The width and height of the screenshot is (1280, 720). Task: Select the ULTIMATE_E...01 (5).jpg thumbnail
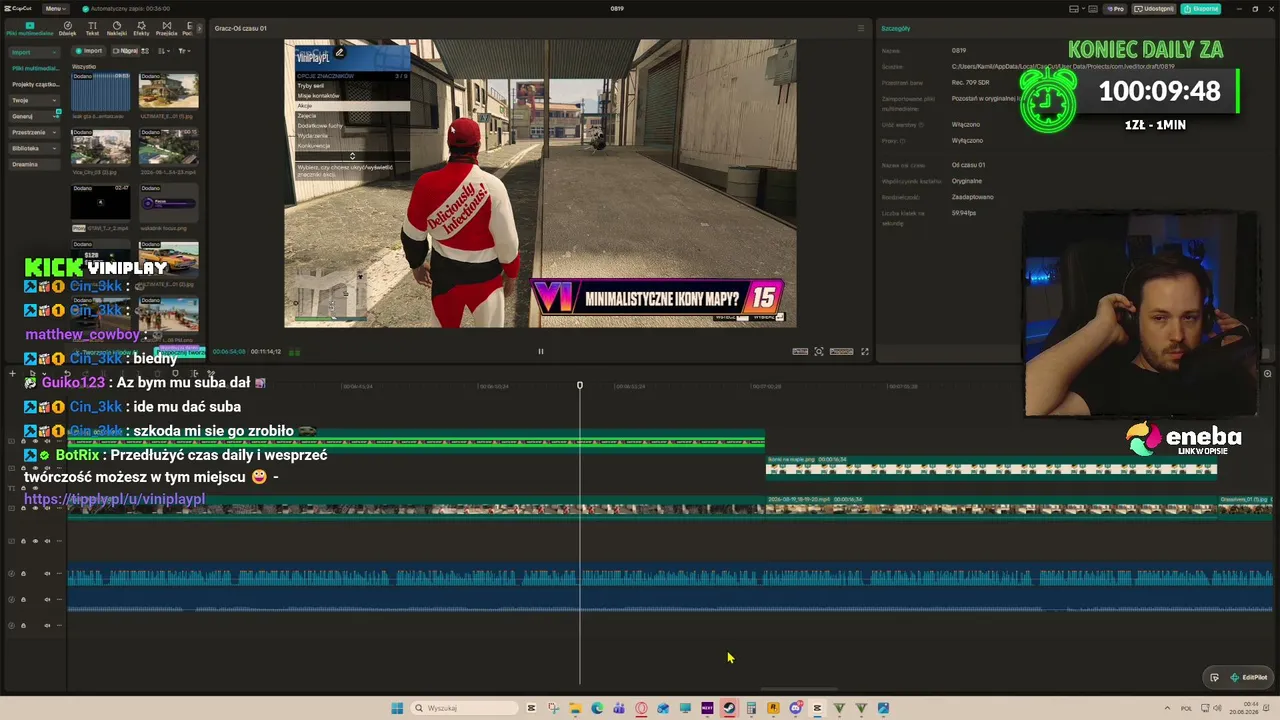(x=169, y=91)
